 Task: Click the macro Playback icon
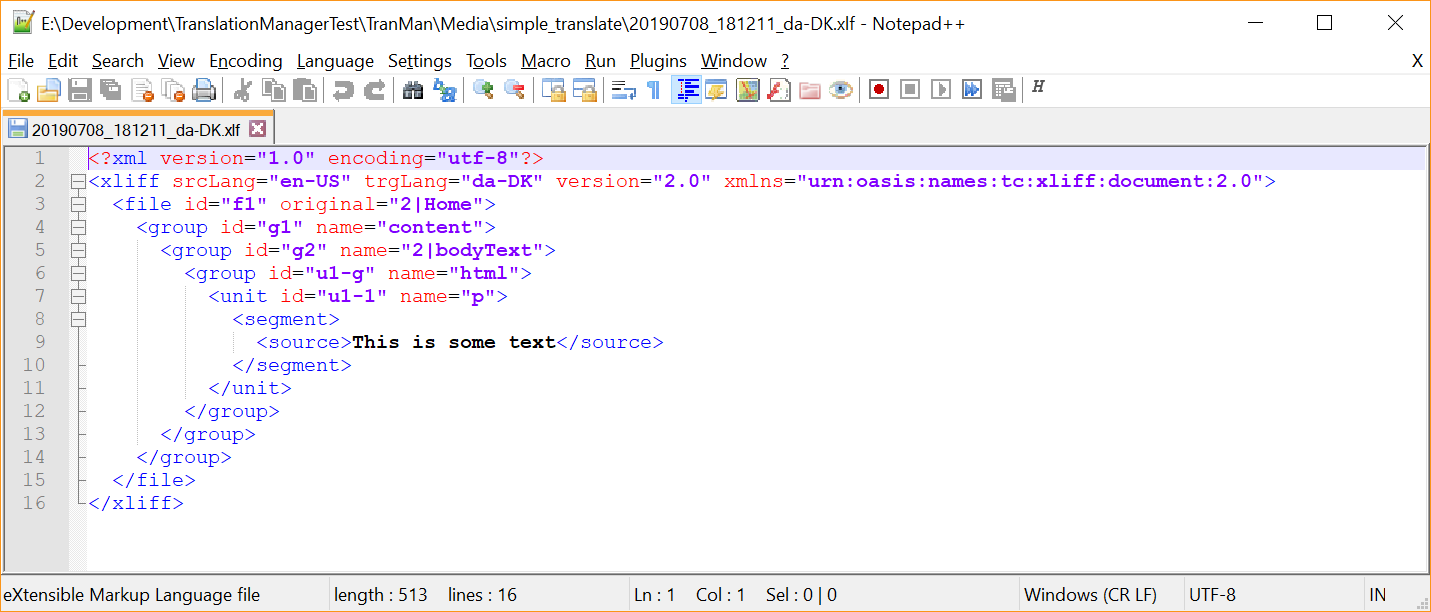[x=941, y=90]
